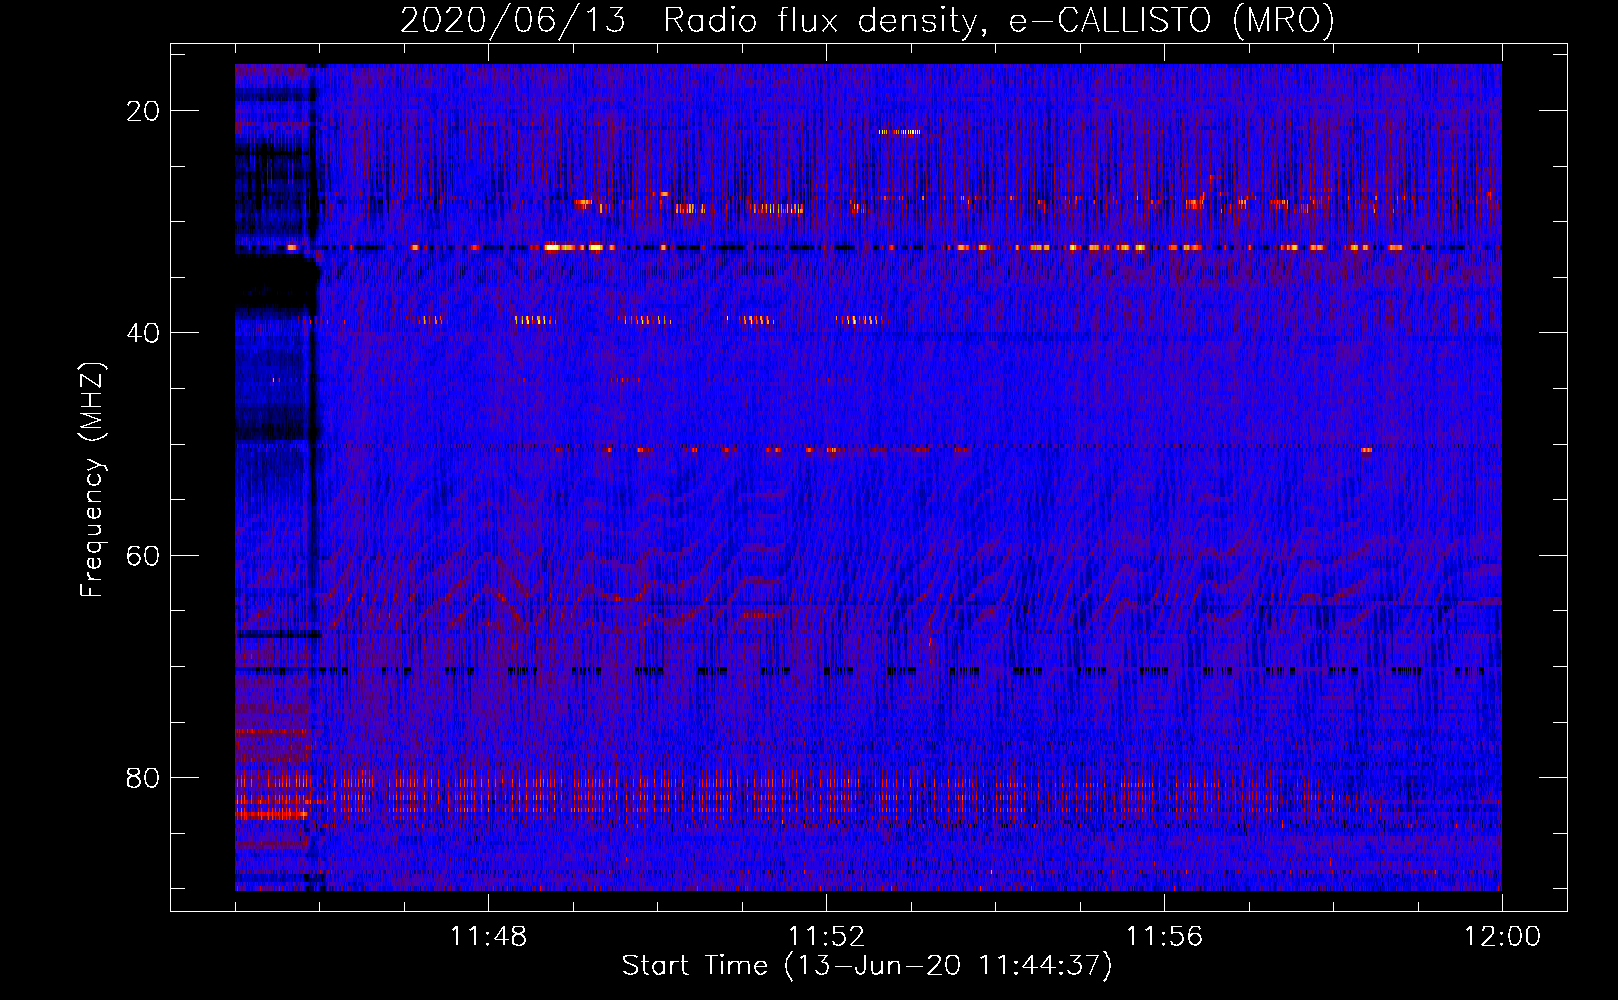Click the plot title text e-CALLISTO (MRO)
The image size is (1618, 1000).
click(1171, 21)
